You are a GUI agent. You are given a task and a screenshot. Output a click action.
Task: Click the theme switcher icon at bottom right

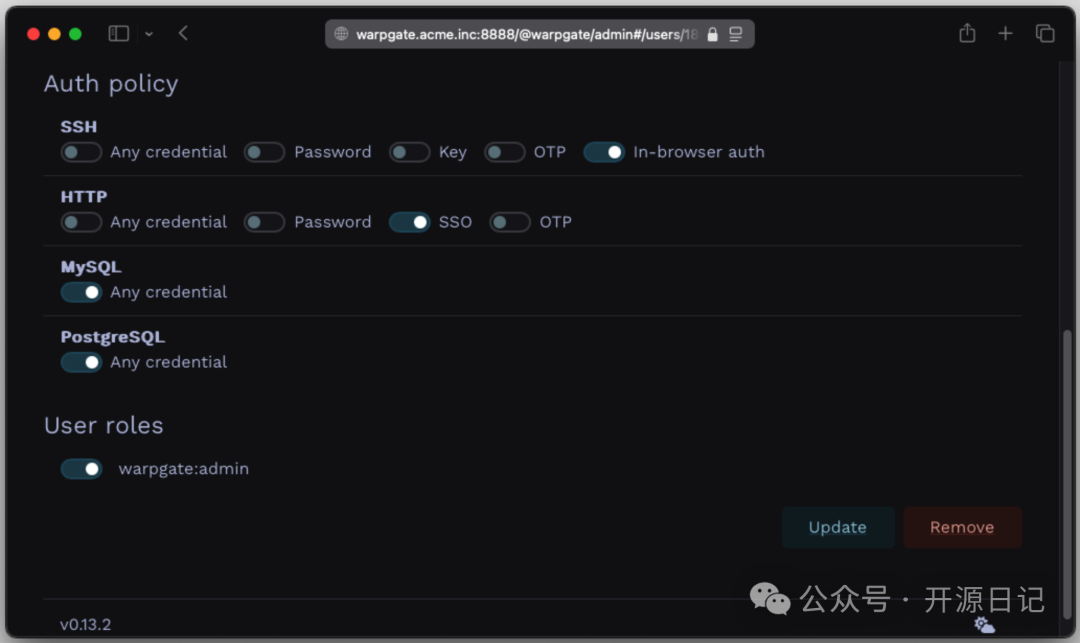pyautogui.click(x=984, y=625)
